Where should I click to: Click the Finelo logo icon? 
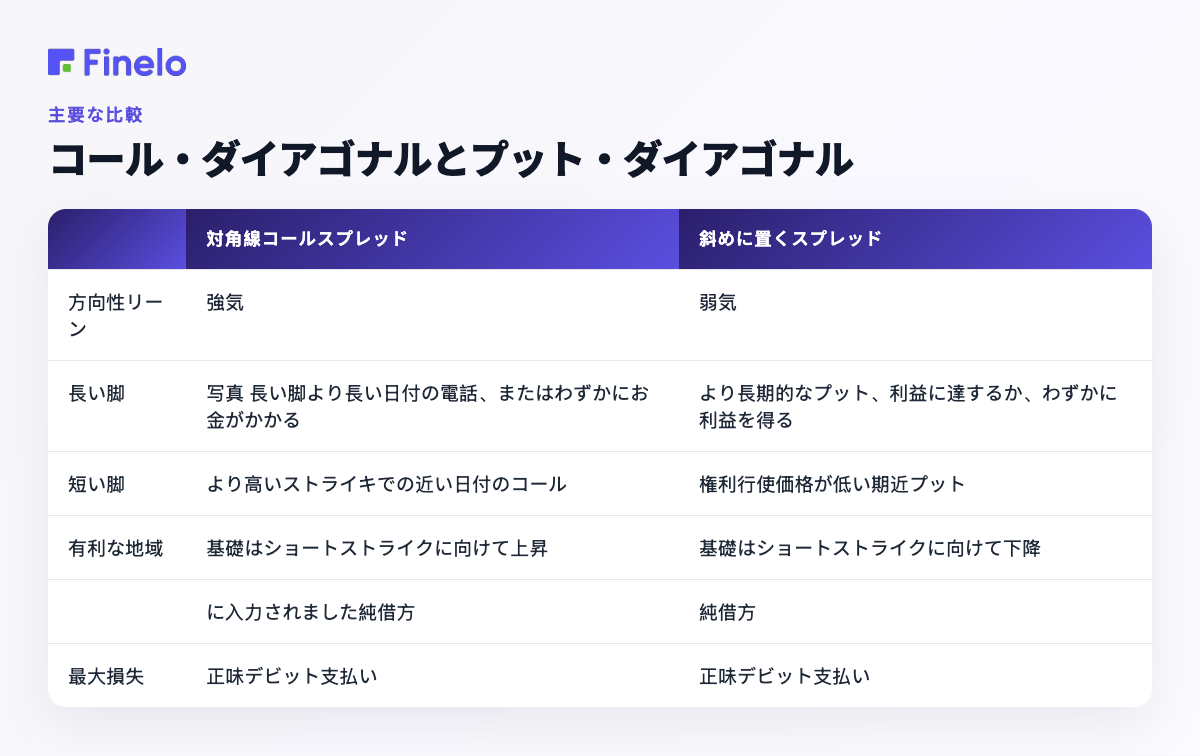(x=61, y=62)
